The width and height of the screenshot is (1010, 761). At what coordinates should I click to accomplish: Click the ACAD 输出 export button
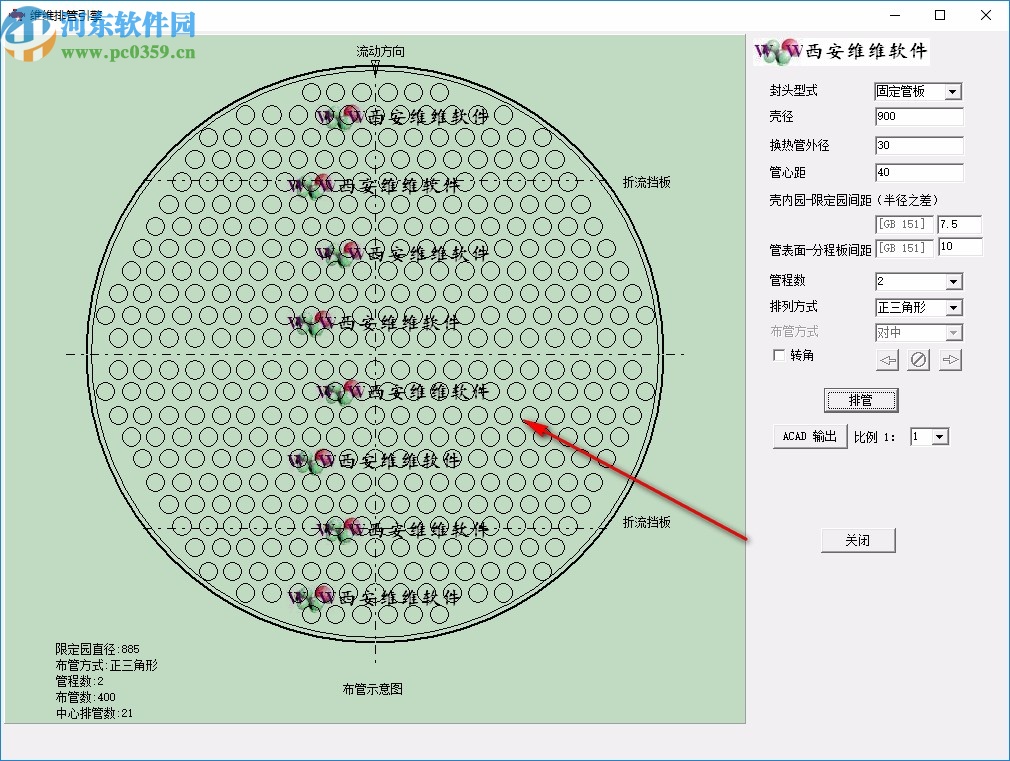(808, 436)
